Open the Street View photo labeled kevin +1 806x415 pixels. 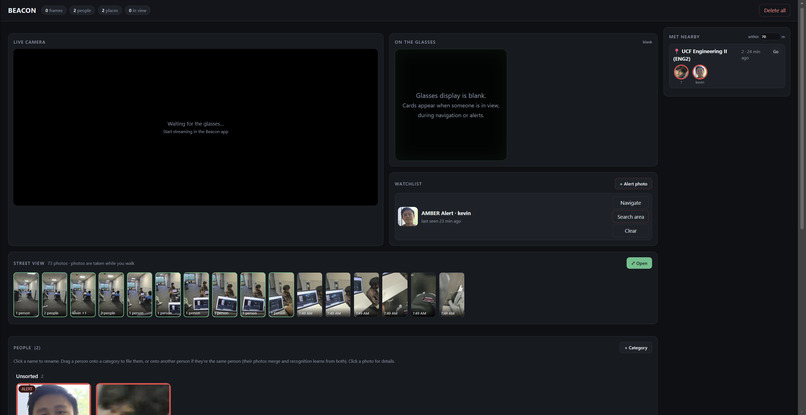click(83, 295)
